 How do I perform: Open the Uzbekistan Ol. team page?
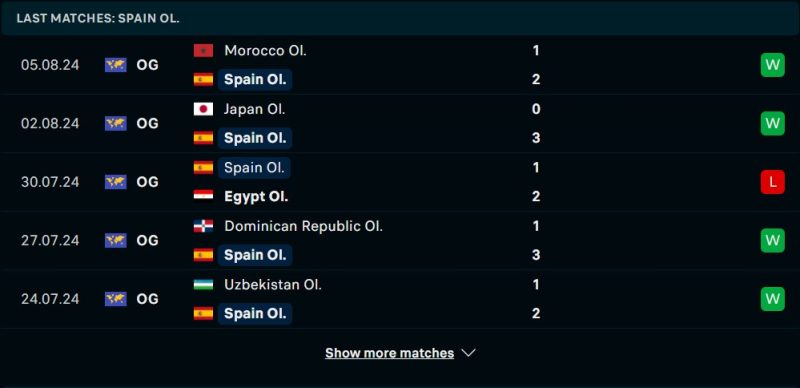(x=273, y=284)
